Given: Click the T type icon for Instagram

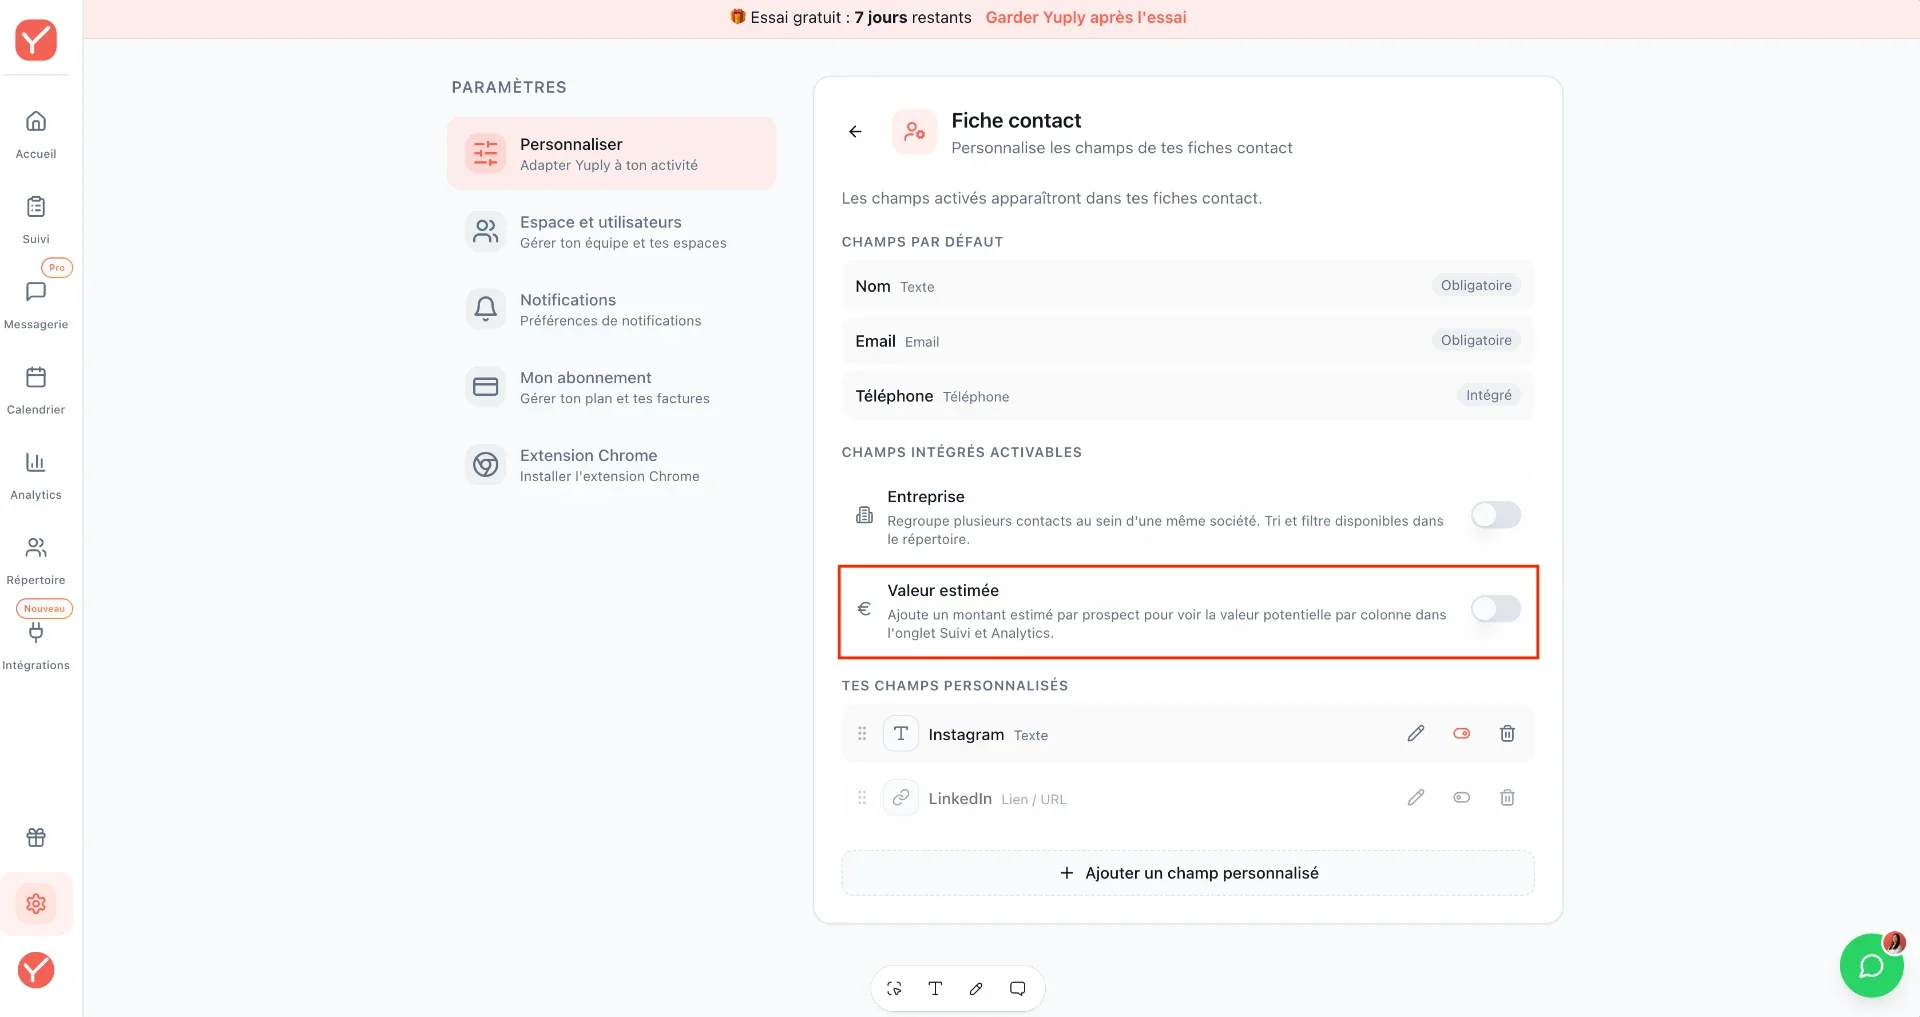Looking at the screenshot, I should point(901,734).
